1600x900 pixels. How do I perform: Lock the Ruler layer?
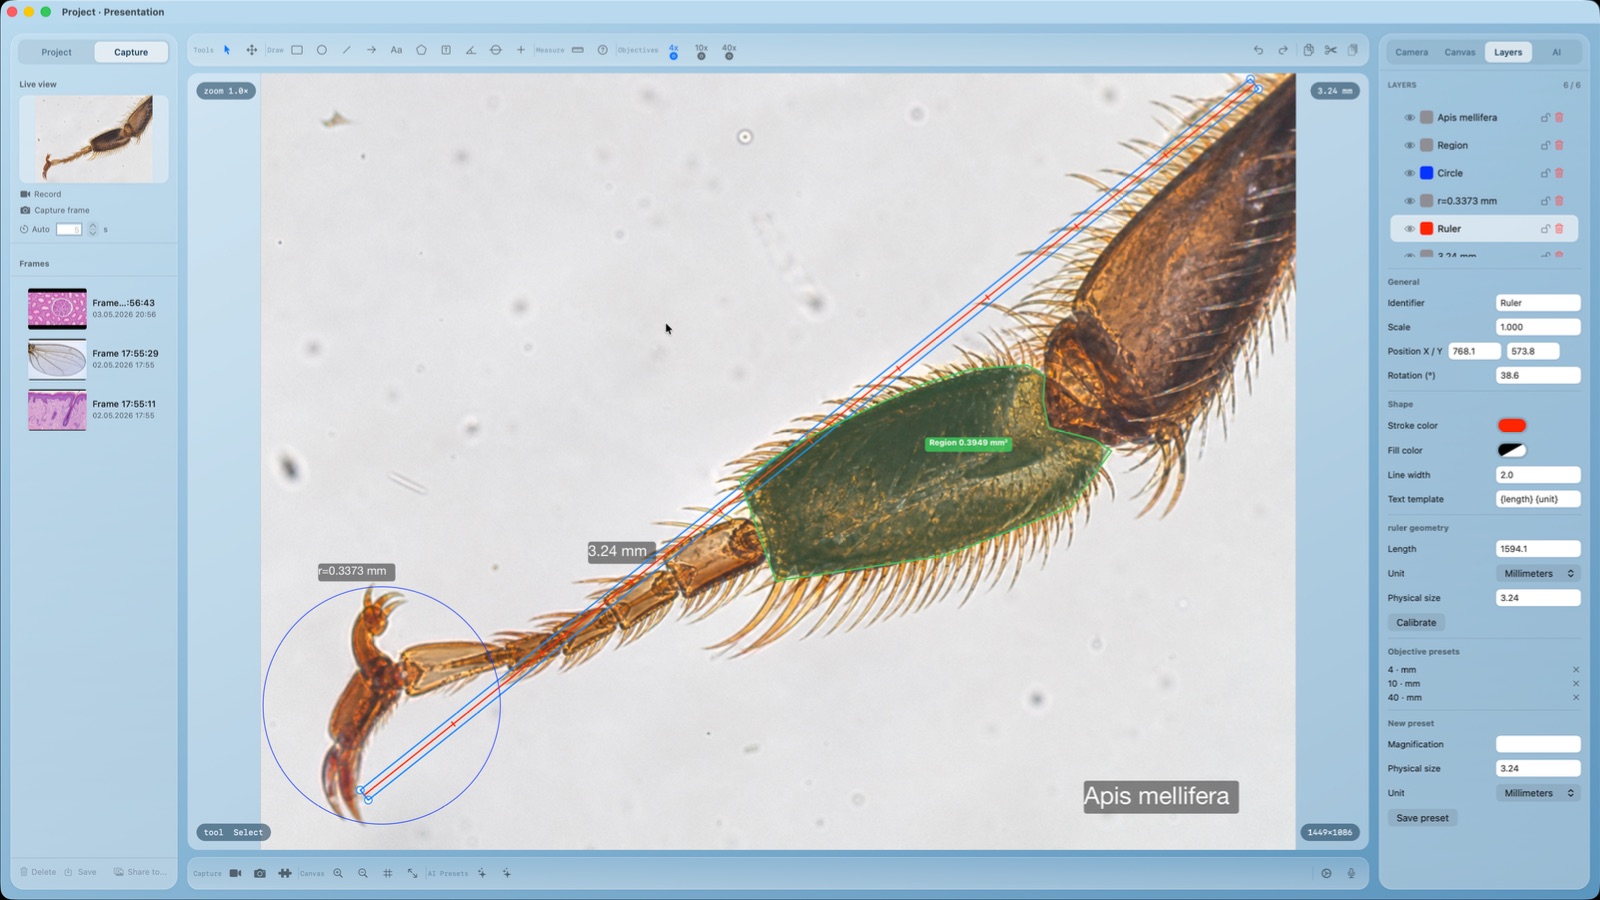(x=1545, y=229)
